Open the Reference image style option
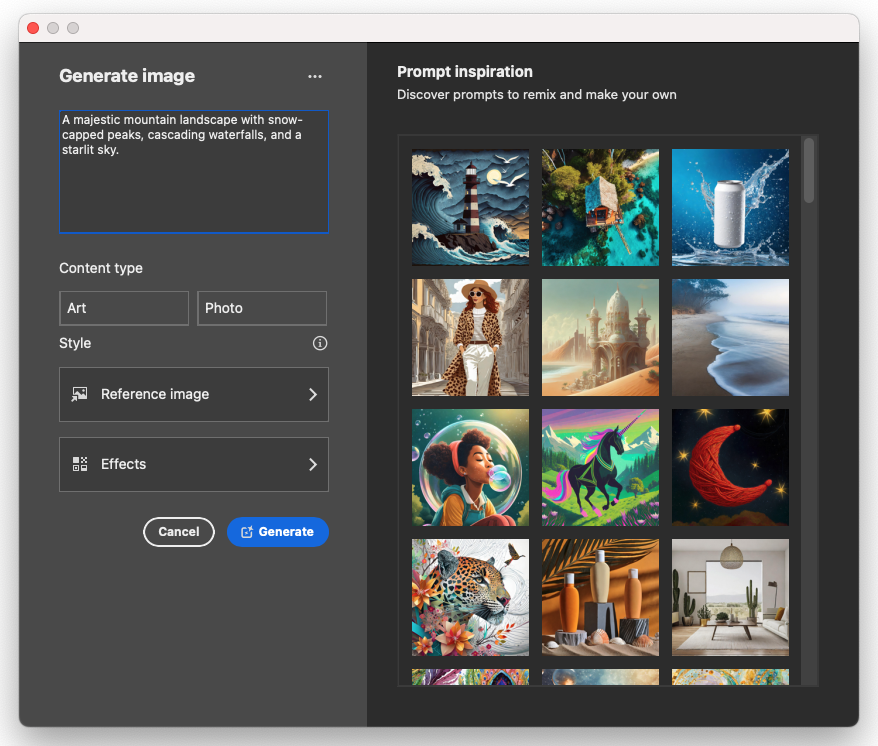 point(194,394)
